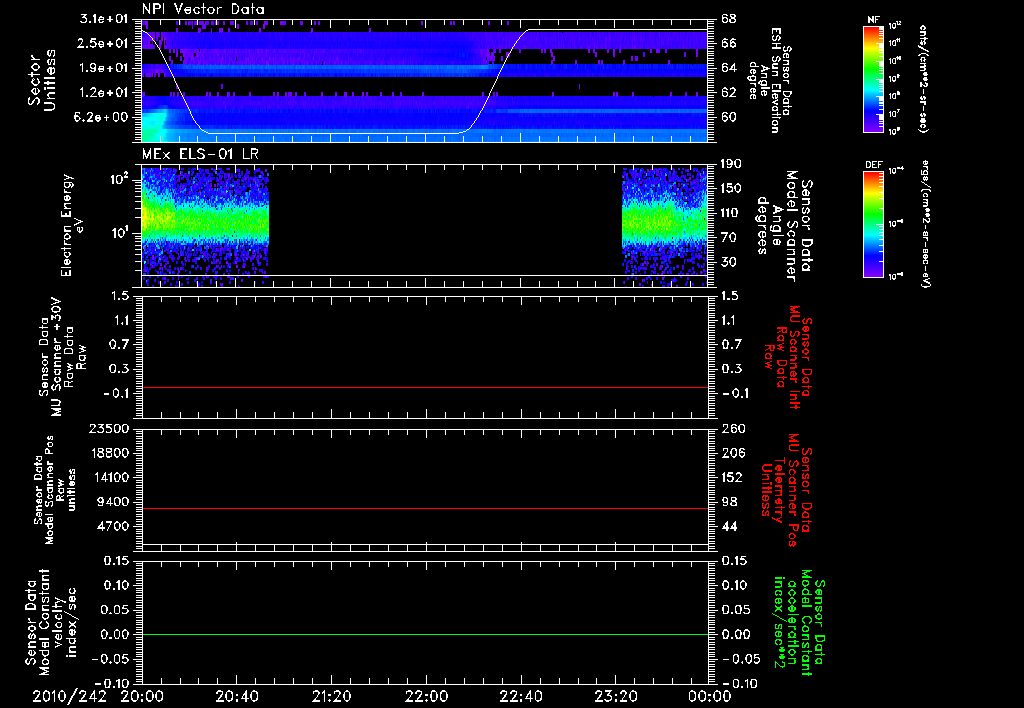Click the 260 telemetry tick label
Screen dimensions: 1024x708
coord(732,428)
